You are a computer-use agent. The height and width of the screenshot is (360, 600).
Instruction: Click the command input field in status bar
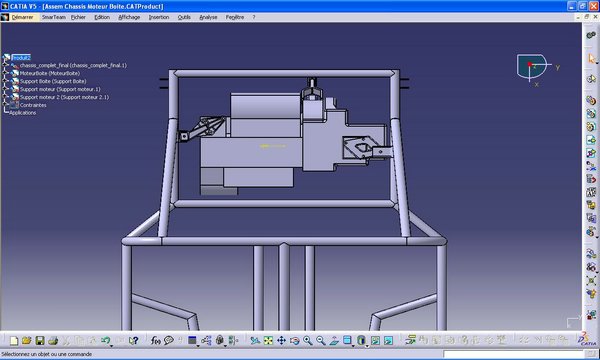[515, 354]
